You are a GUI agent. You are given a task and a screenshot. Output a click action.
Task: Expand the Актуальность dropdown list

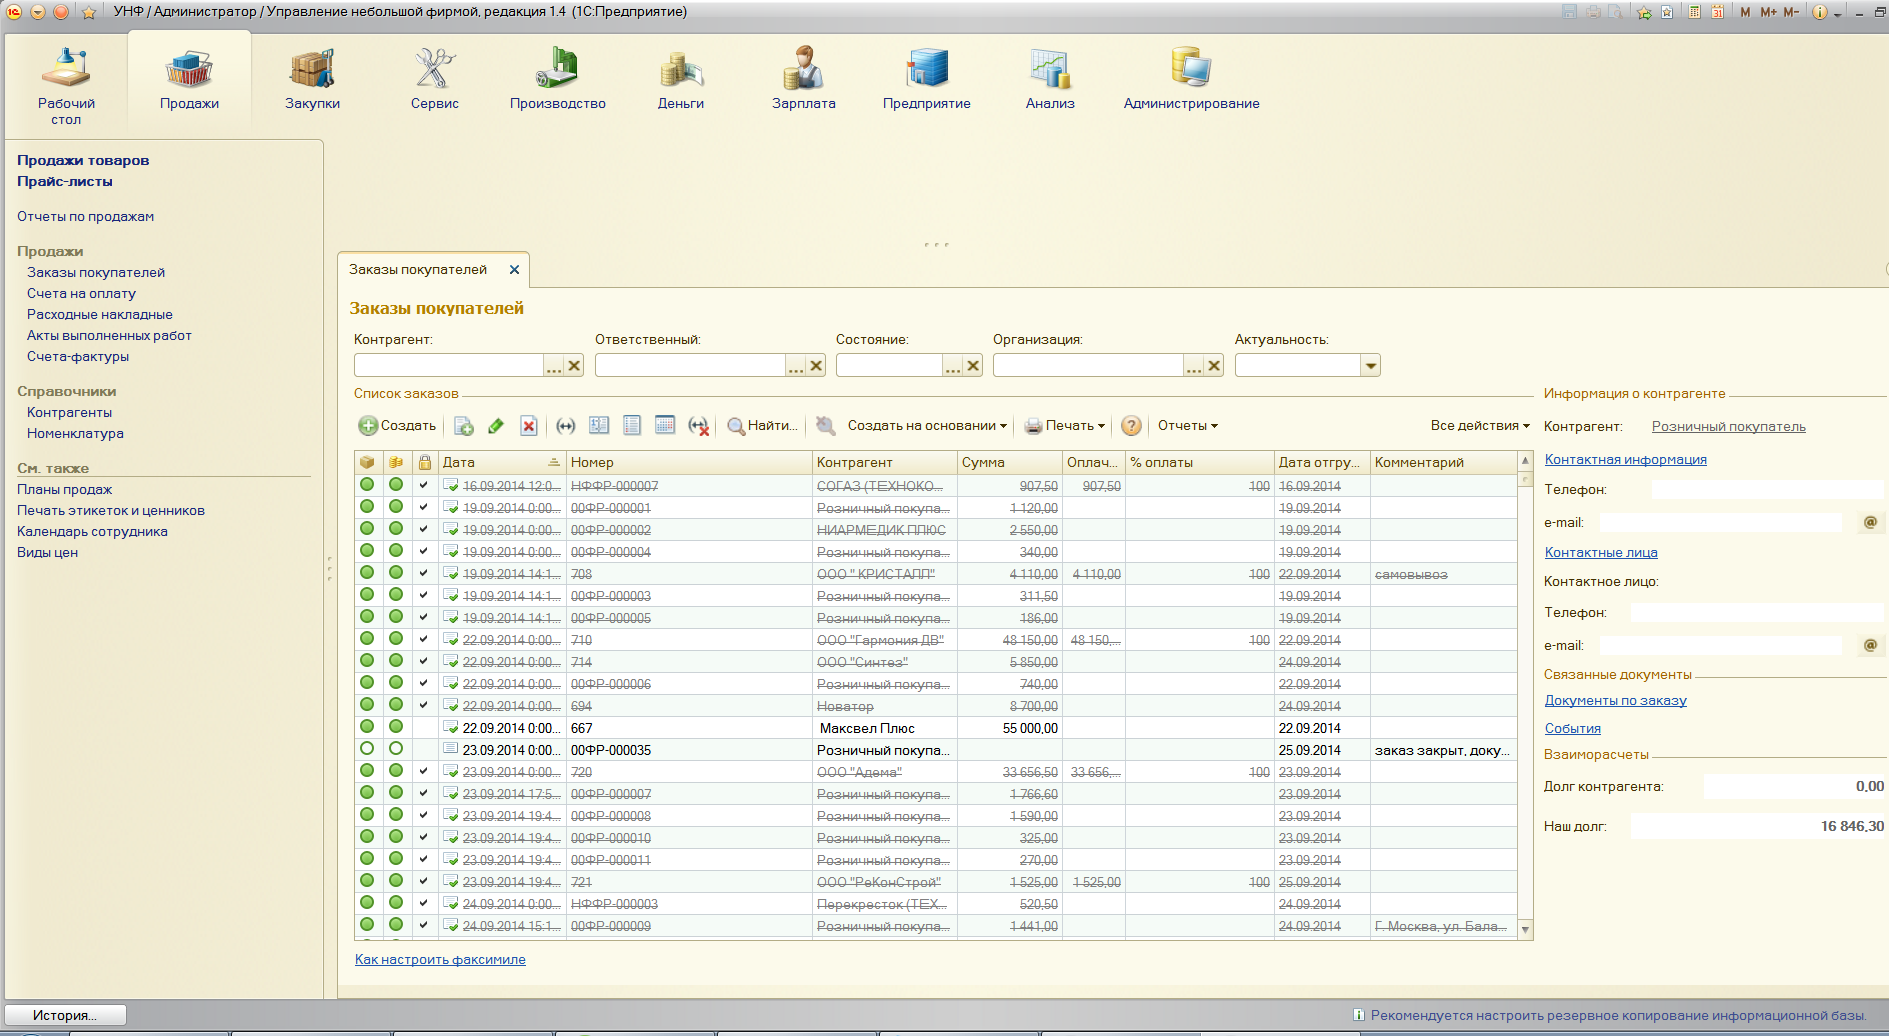coord(1370,366)
